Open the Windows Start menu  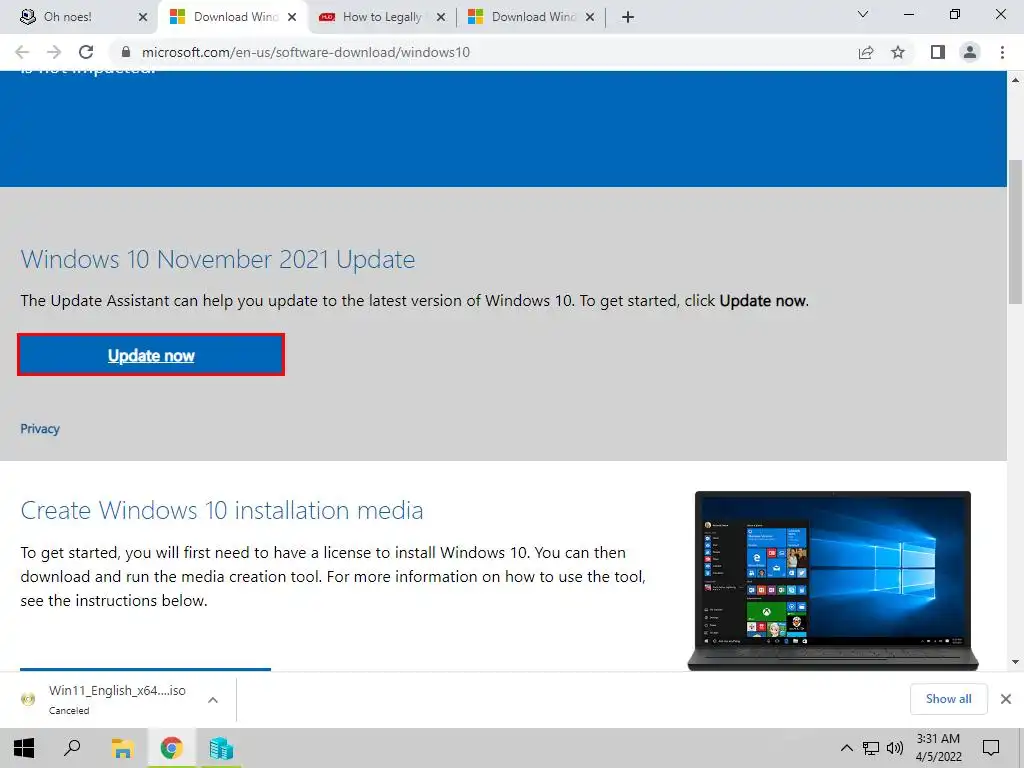24,748
